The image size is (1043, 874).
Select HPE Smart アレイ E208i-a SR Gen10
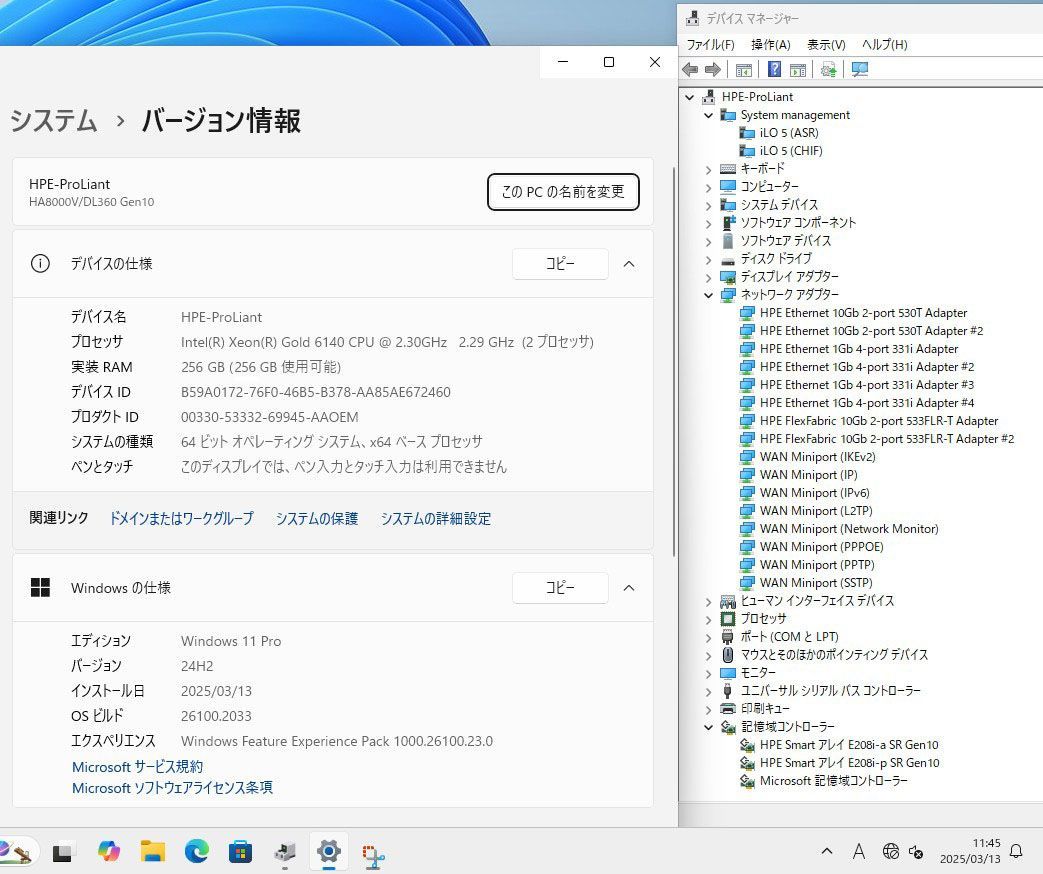click(x=848, y=745)
